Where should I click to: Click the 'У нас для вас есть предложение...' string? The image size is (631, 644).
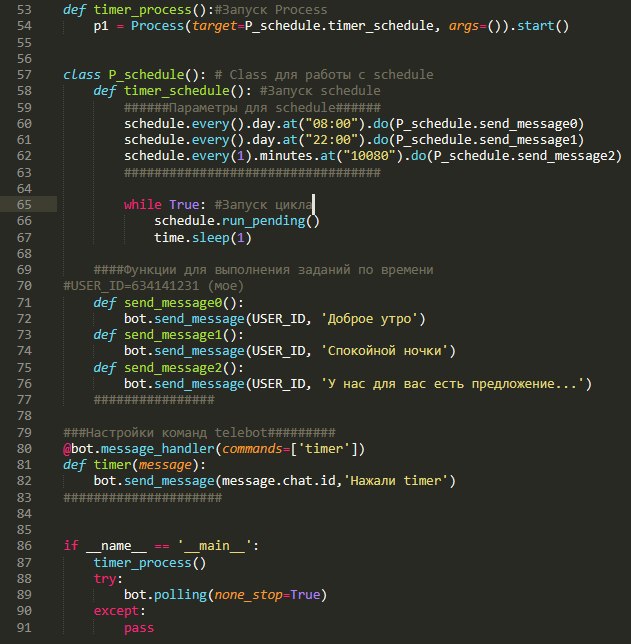(452, 384)
